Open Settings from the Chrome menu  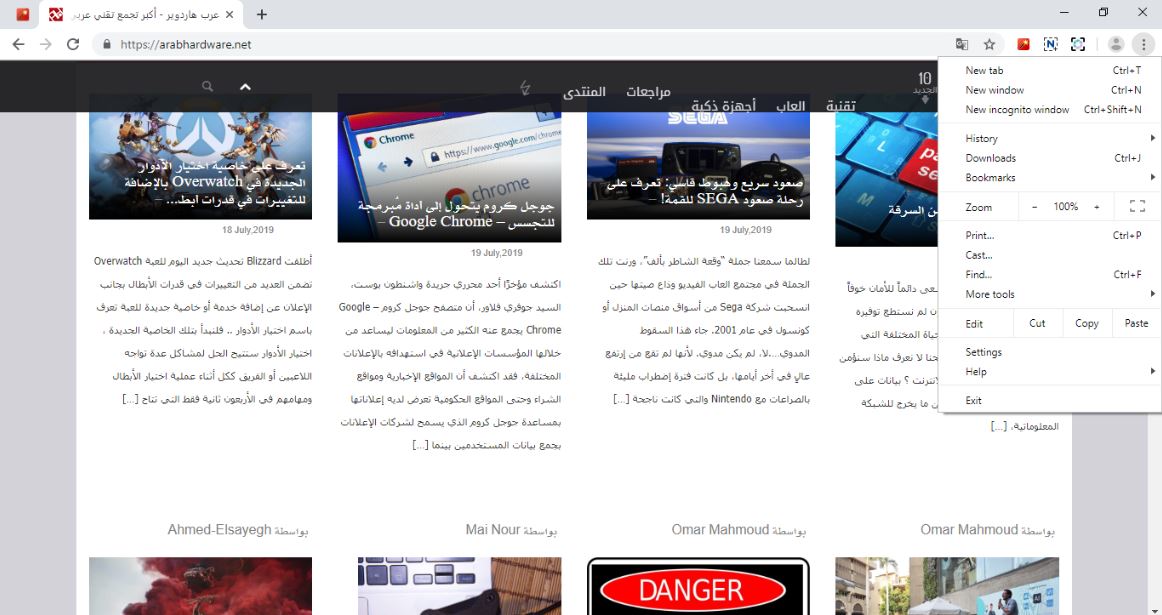tap(1049, 352)
